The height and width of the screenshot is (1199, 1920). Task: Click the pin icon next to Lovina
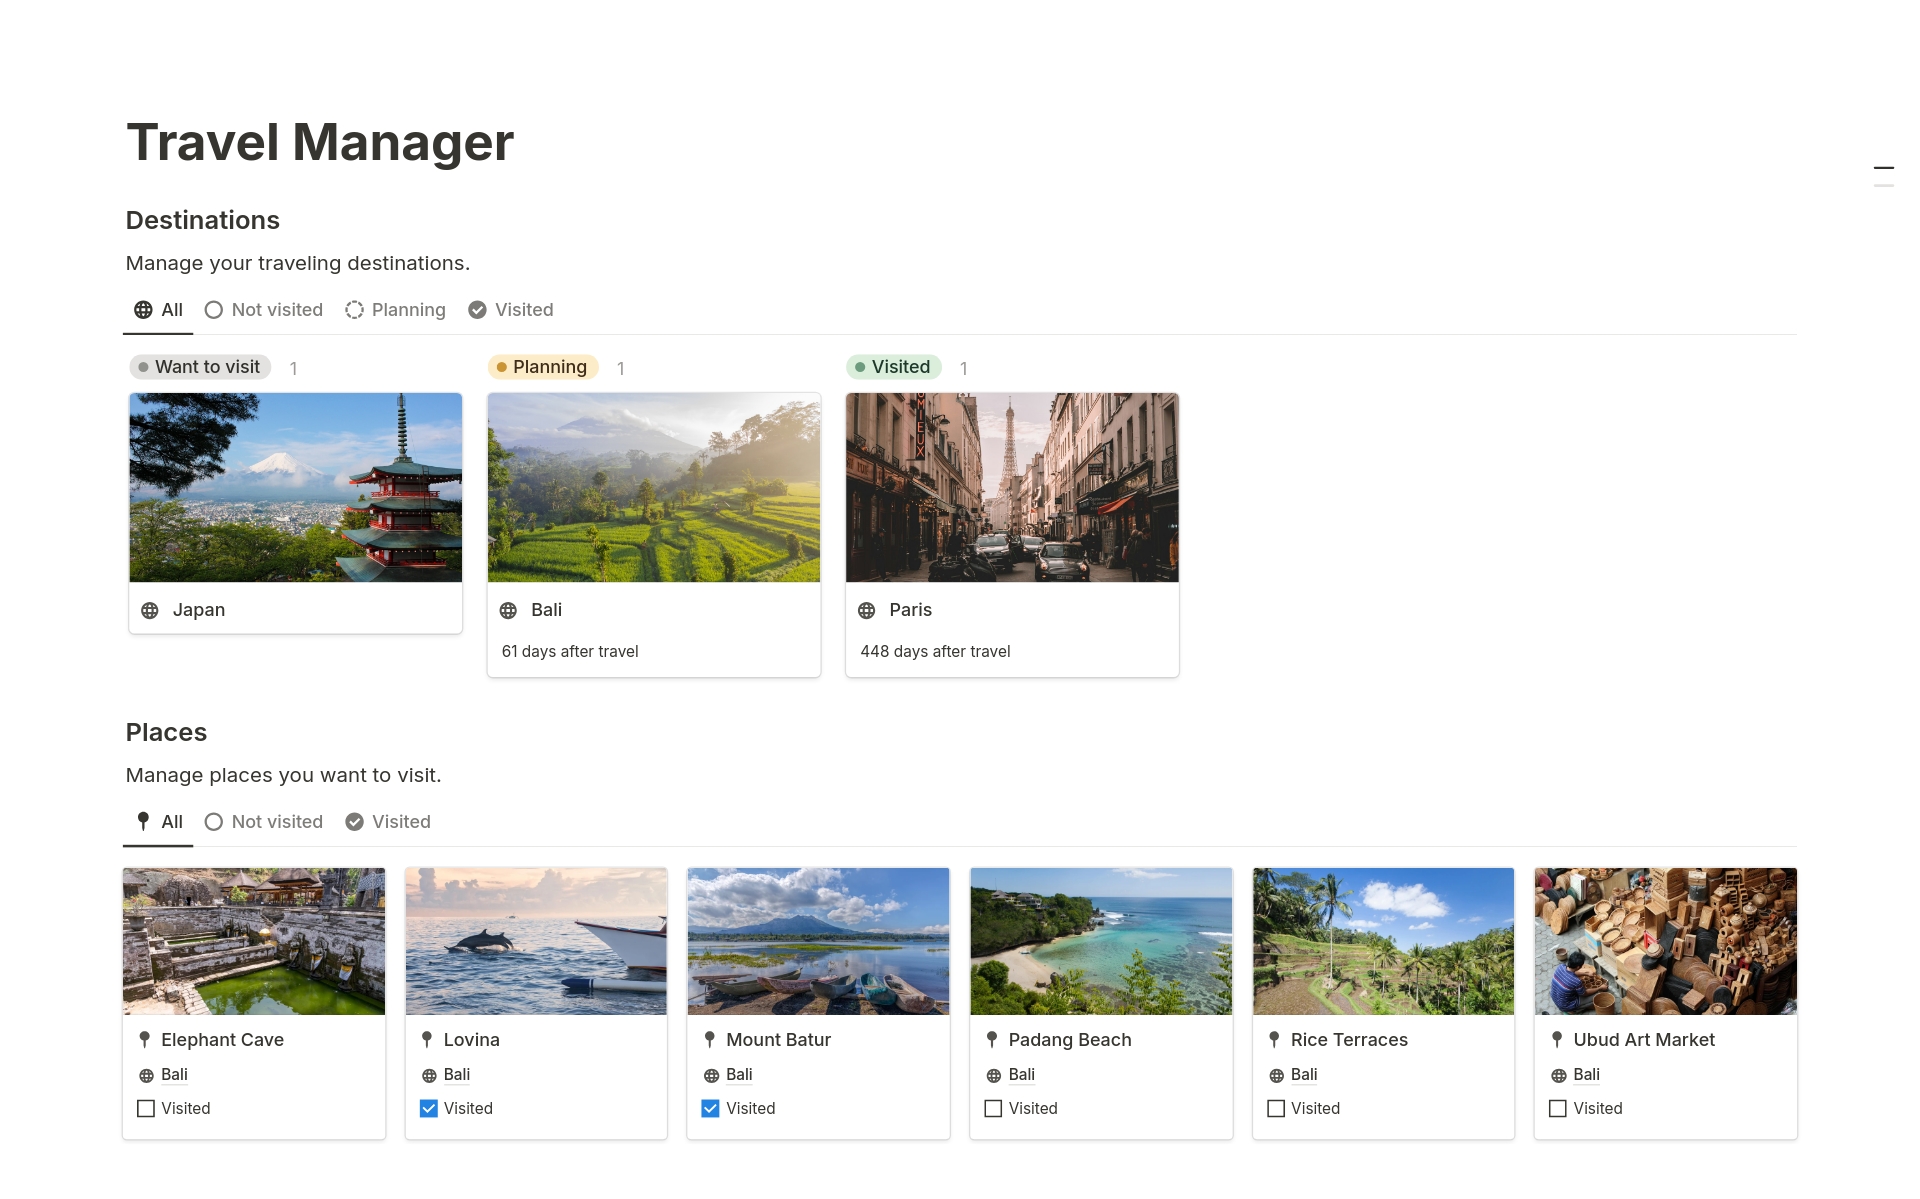[428, 1039]
